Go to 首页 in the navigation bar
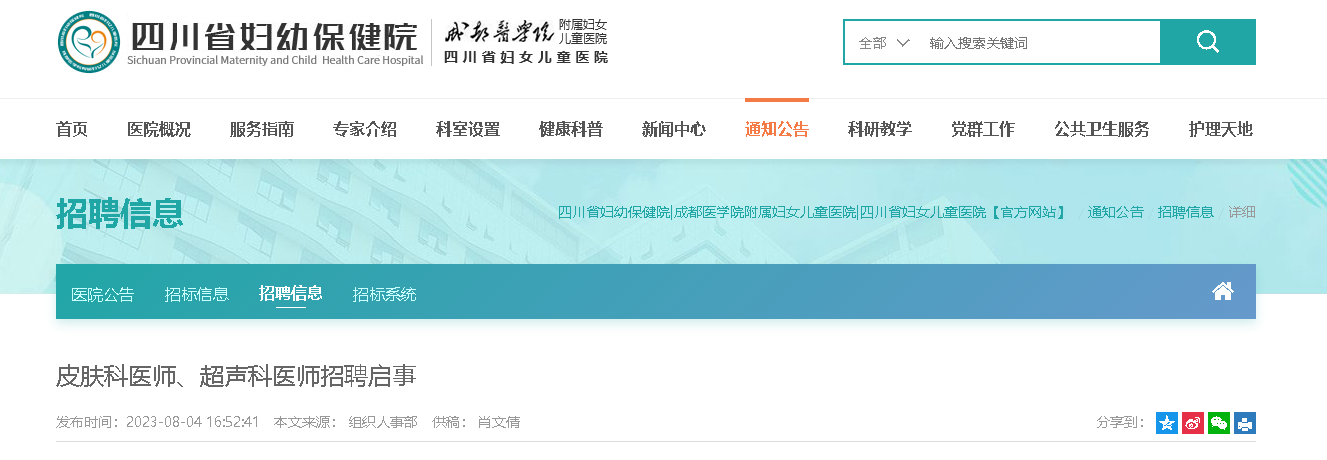1327x460 pixels. pyautogui.click(x=72, y=129)
